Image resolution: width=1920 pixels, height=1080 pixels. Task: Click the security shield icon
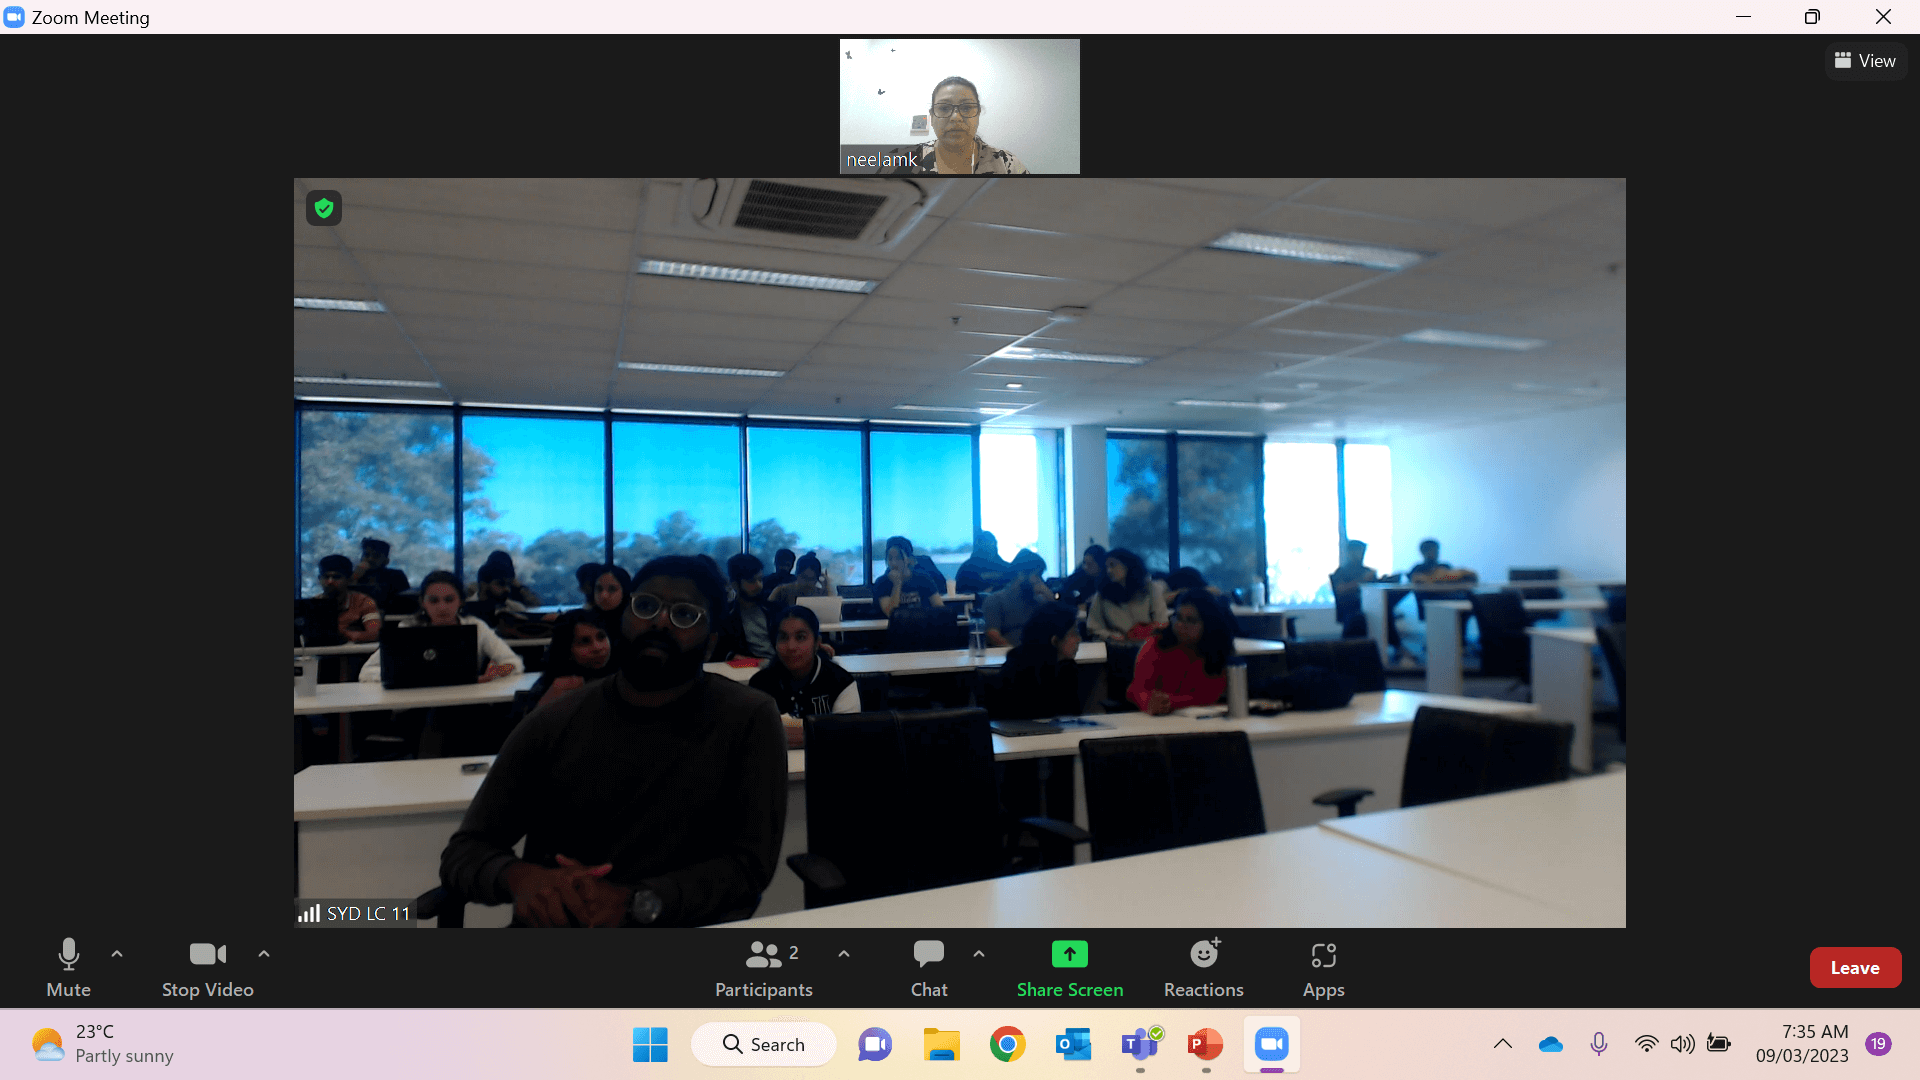tap(324, 208)
